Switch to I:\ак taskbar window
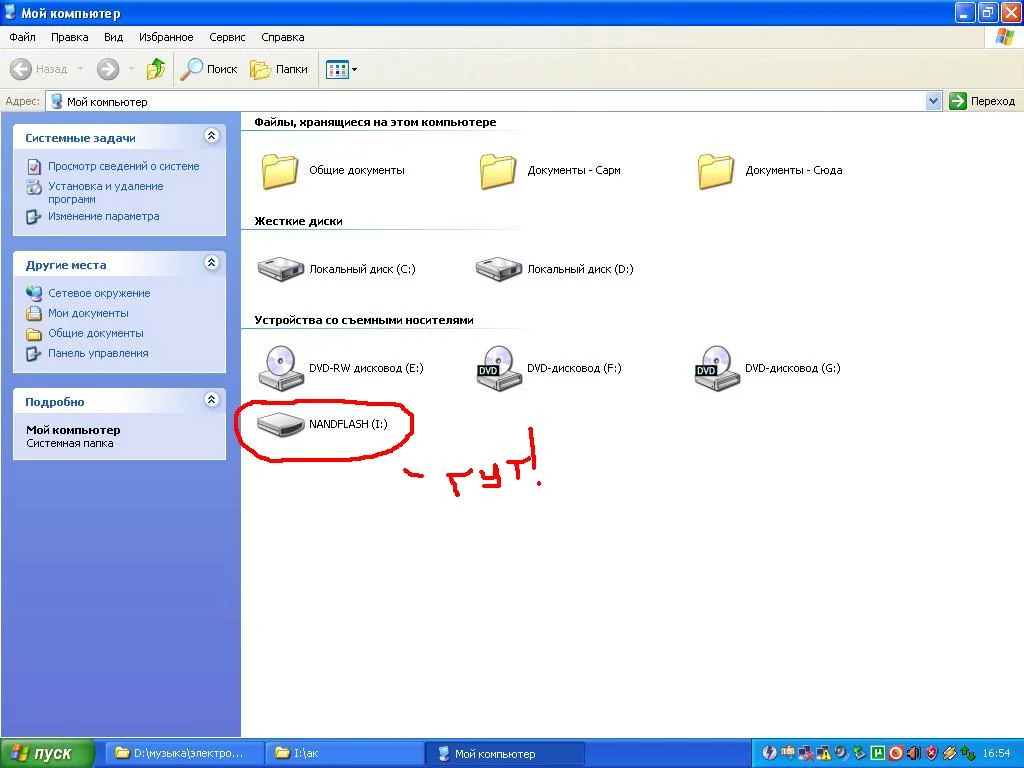 click(x=345, y=753)
